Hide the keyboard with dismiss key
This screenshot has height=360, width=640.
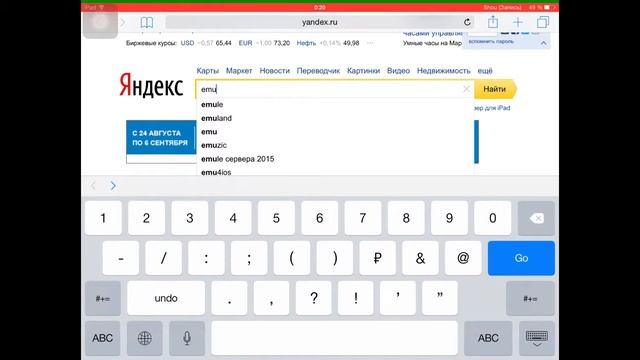click(537, 338)
